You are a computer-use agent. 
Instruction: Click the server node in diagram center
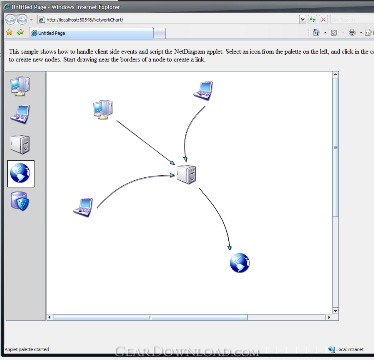point(186,174)
